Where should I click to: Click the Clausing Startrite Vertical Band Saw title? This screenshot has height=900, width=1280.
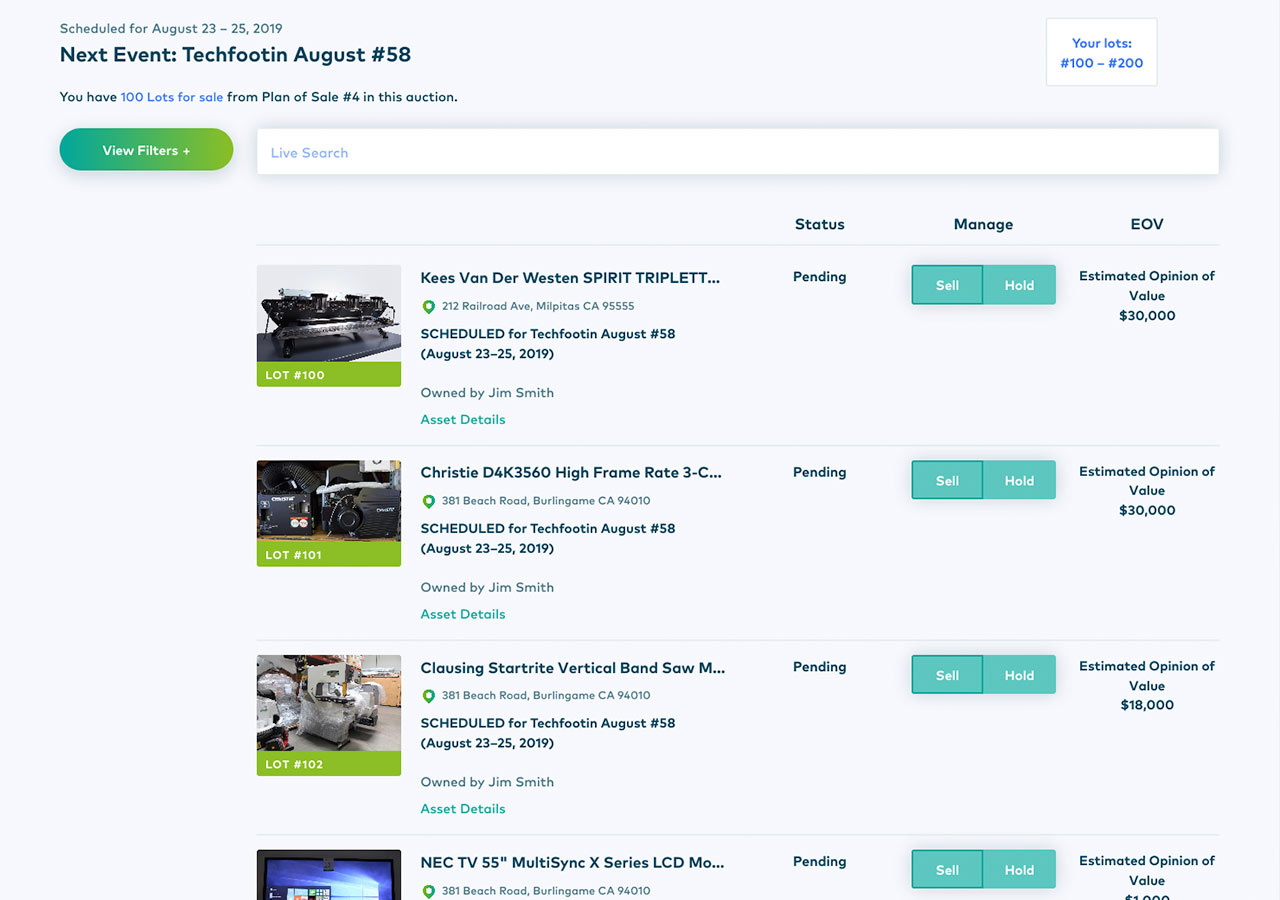[573, 667]
